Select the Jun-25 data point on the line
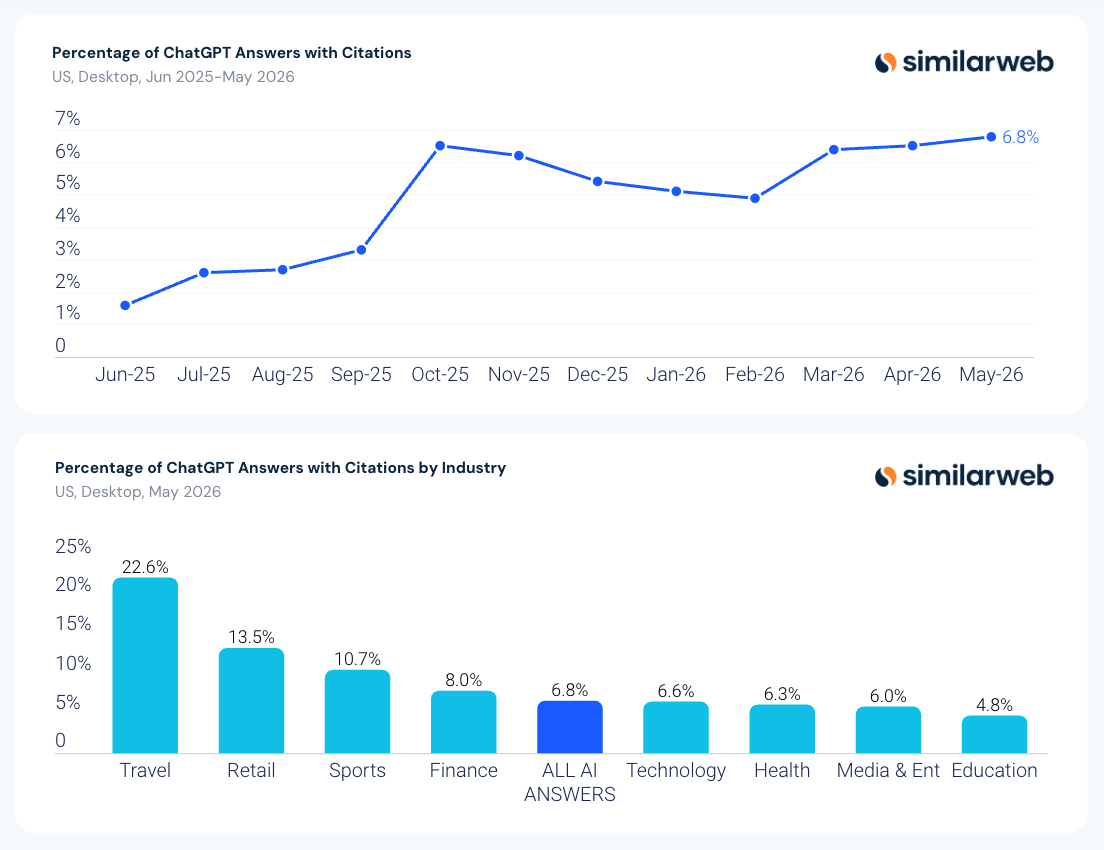This screenshot has width=1104, height=850. [x=125, y=306]
